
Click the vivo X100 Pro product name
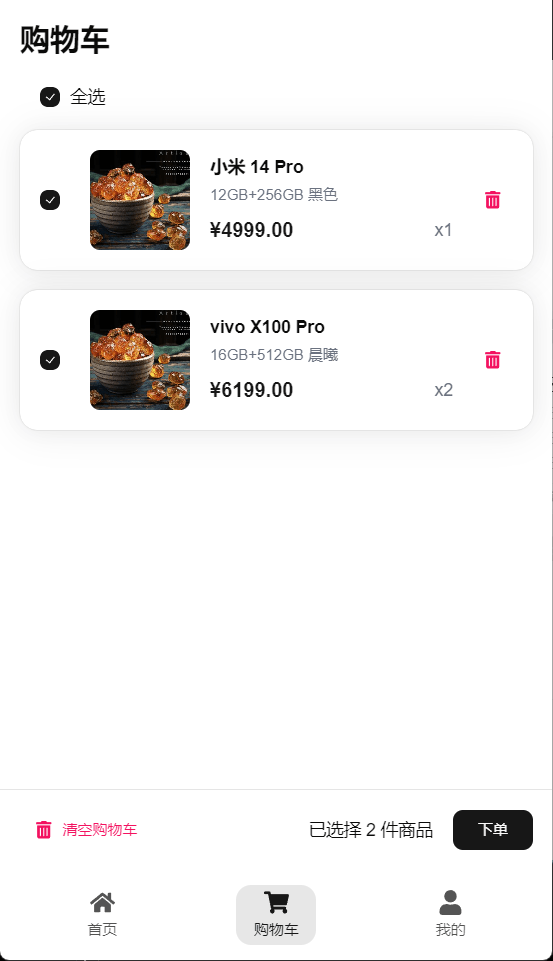(267, 327)
